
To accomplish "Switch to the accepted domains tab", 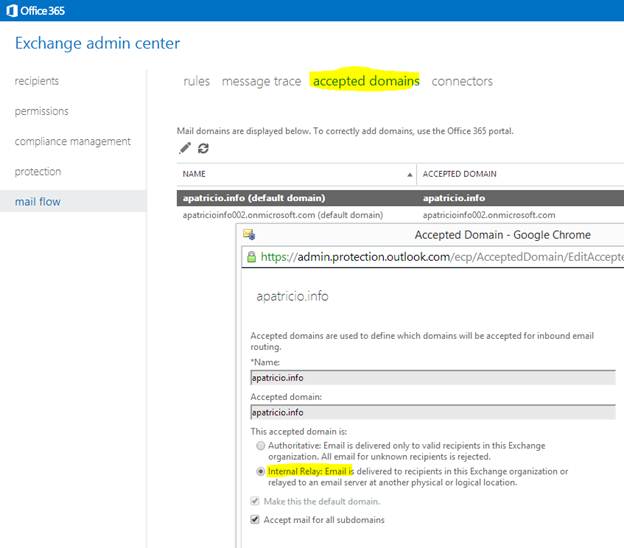I will pyautogui.click(x=366, y=81).
